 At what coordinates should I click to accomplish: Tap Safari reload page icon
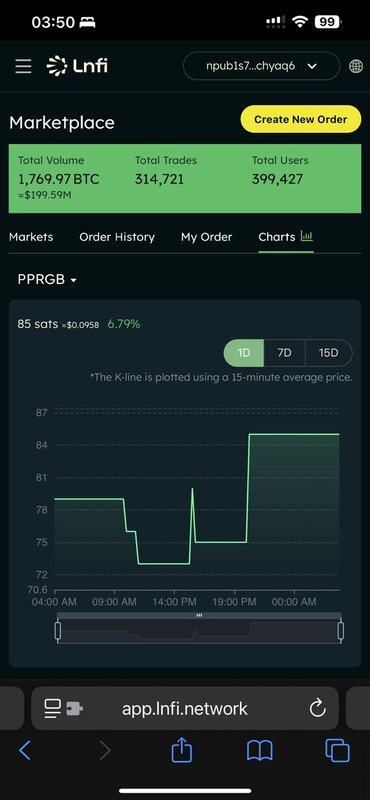[317, 708]
